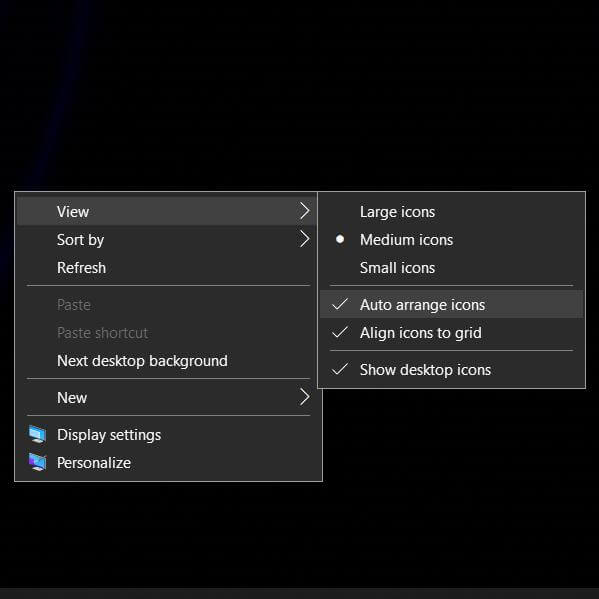The image size is (599, 599).
Task: Toggle Align icons to grid
Action: 452,333
